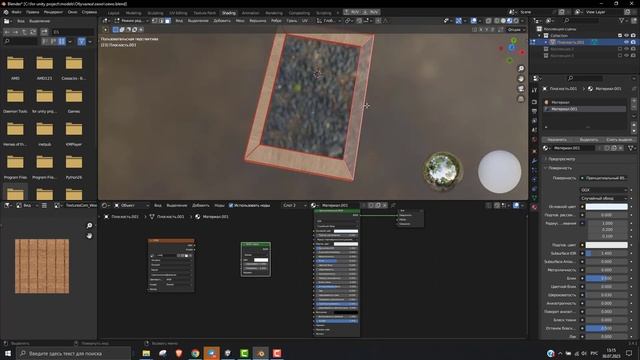
Task: Adjust the Subsurface IOR value slider
Action: pyautogui.click(x=607, y=253)
